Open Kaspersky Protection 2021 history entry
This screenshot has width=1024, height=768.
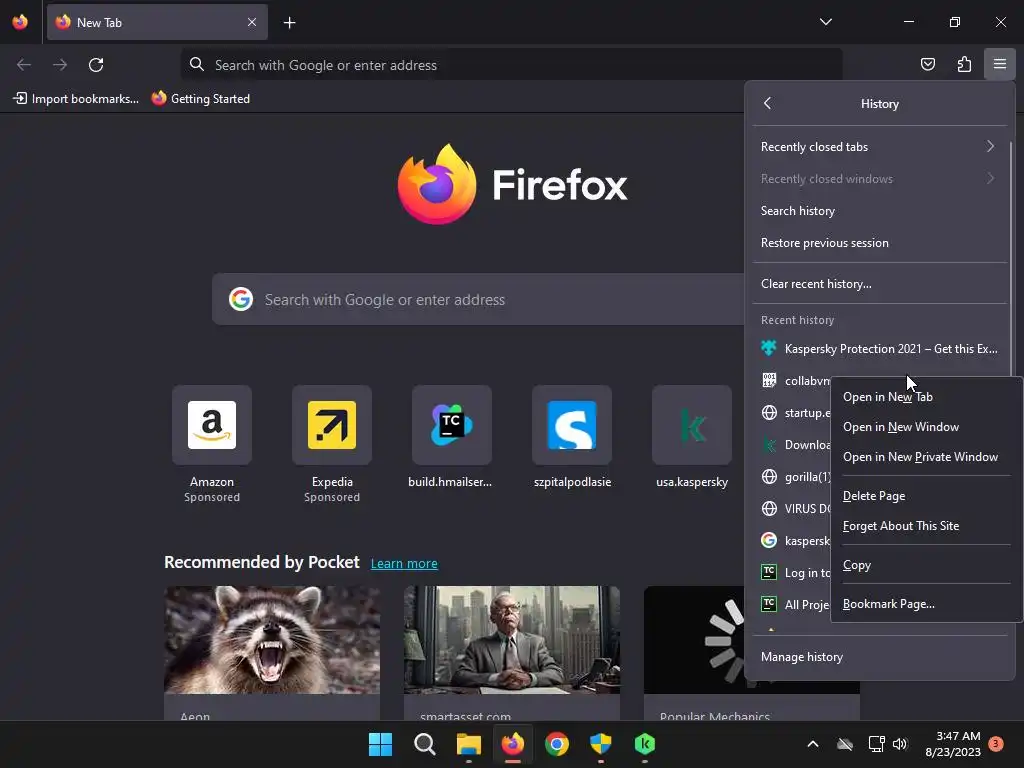[x=879, y=349]
